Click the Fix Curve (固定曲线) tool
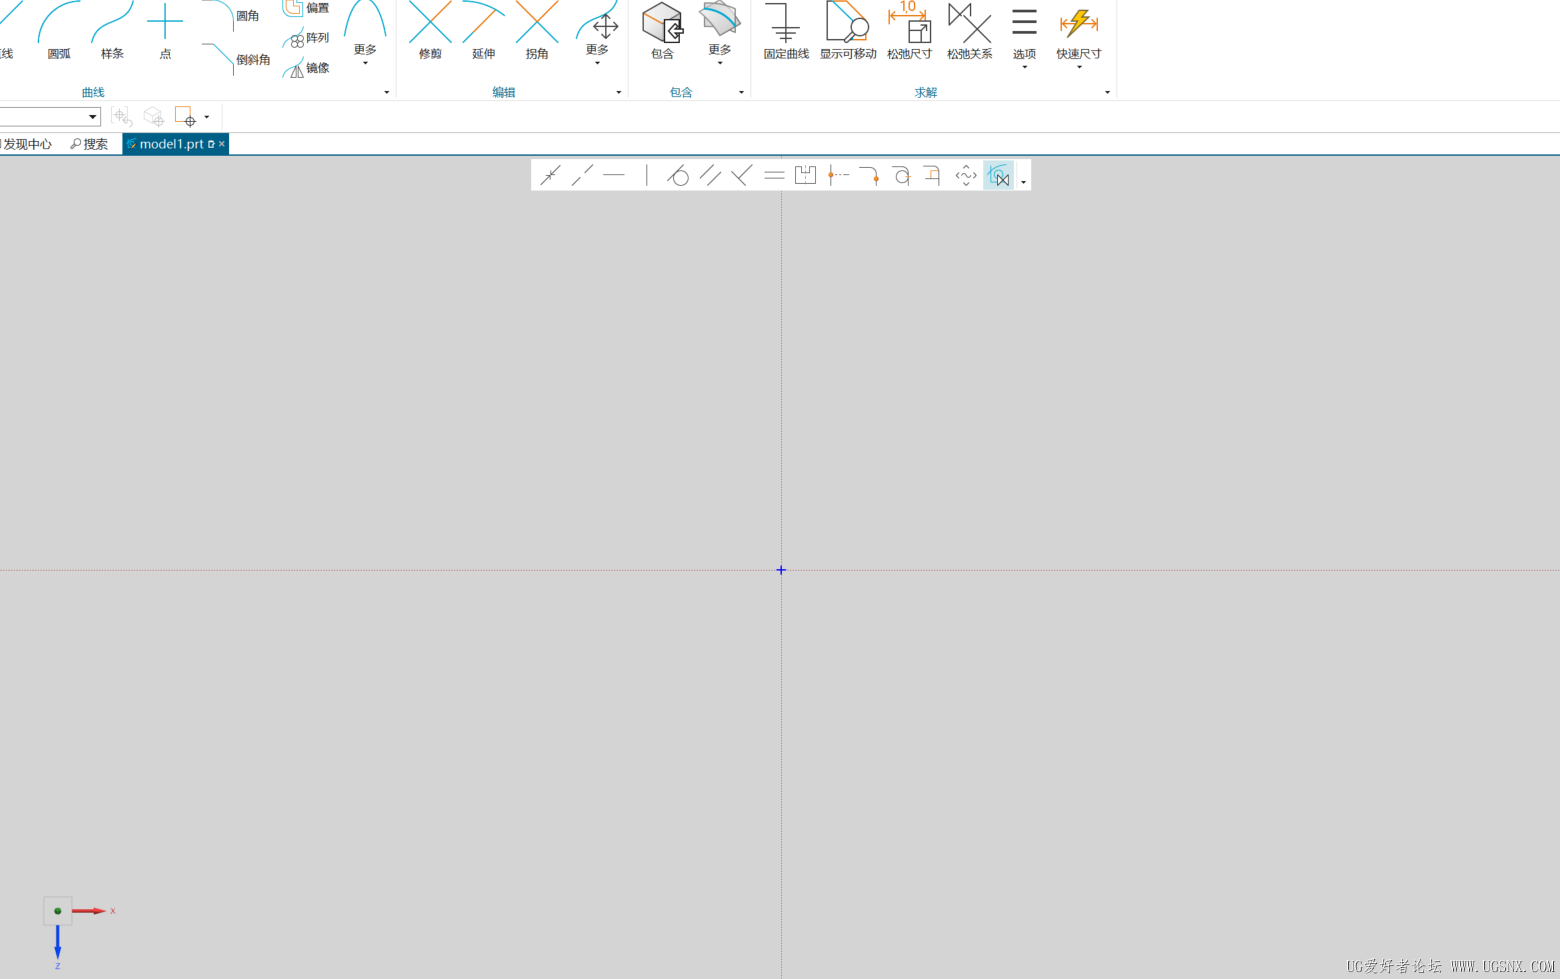Image resolution: width=1560 pixels, height=979 pixels. click(786, 31)
